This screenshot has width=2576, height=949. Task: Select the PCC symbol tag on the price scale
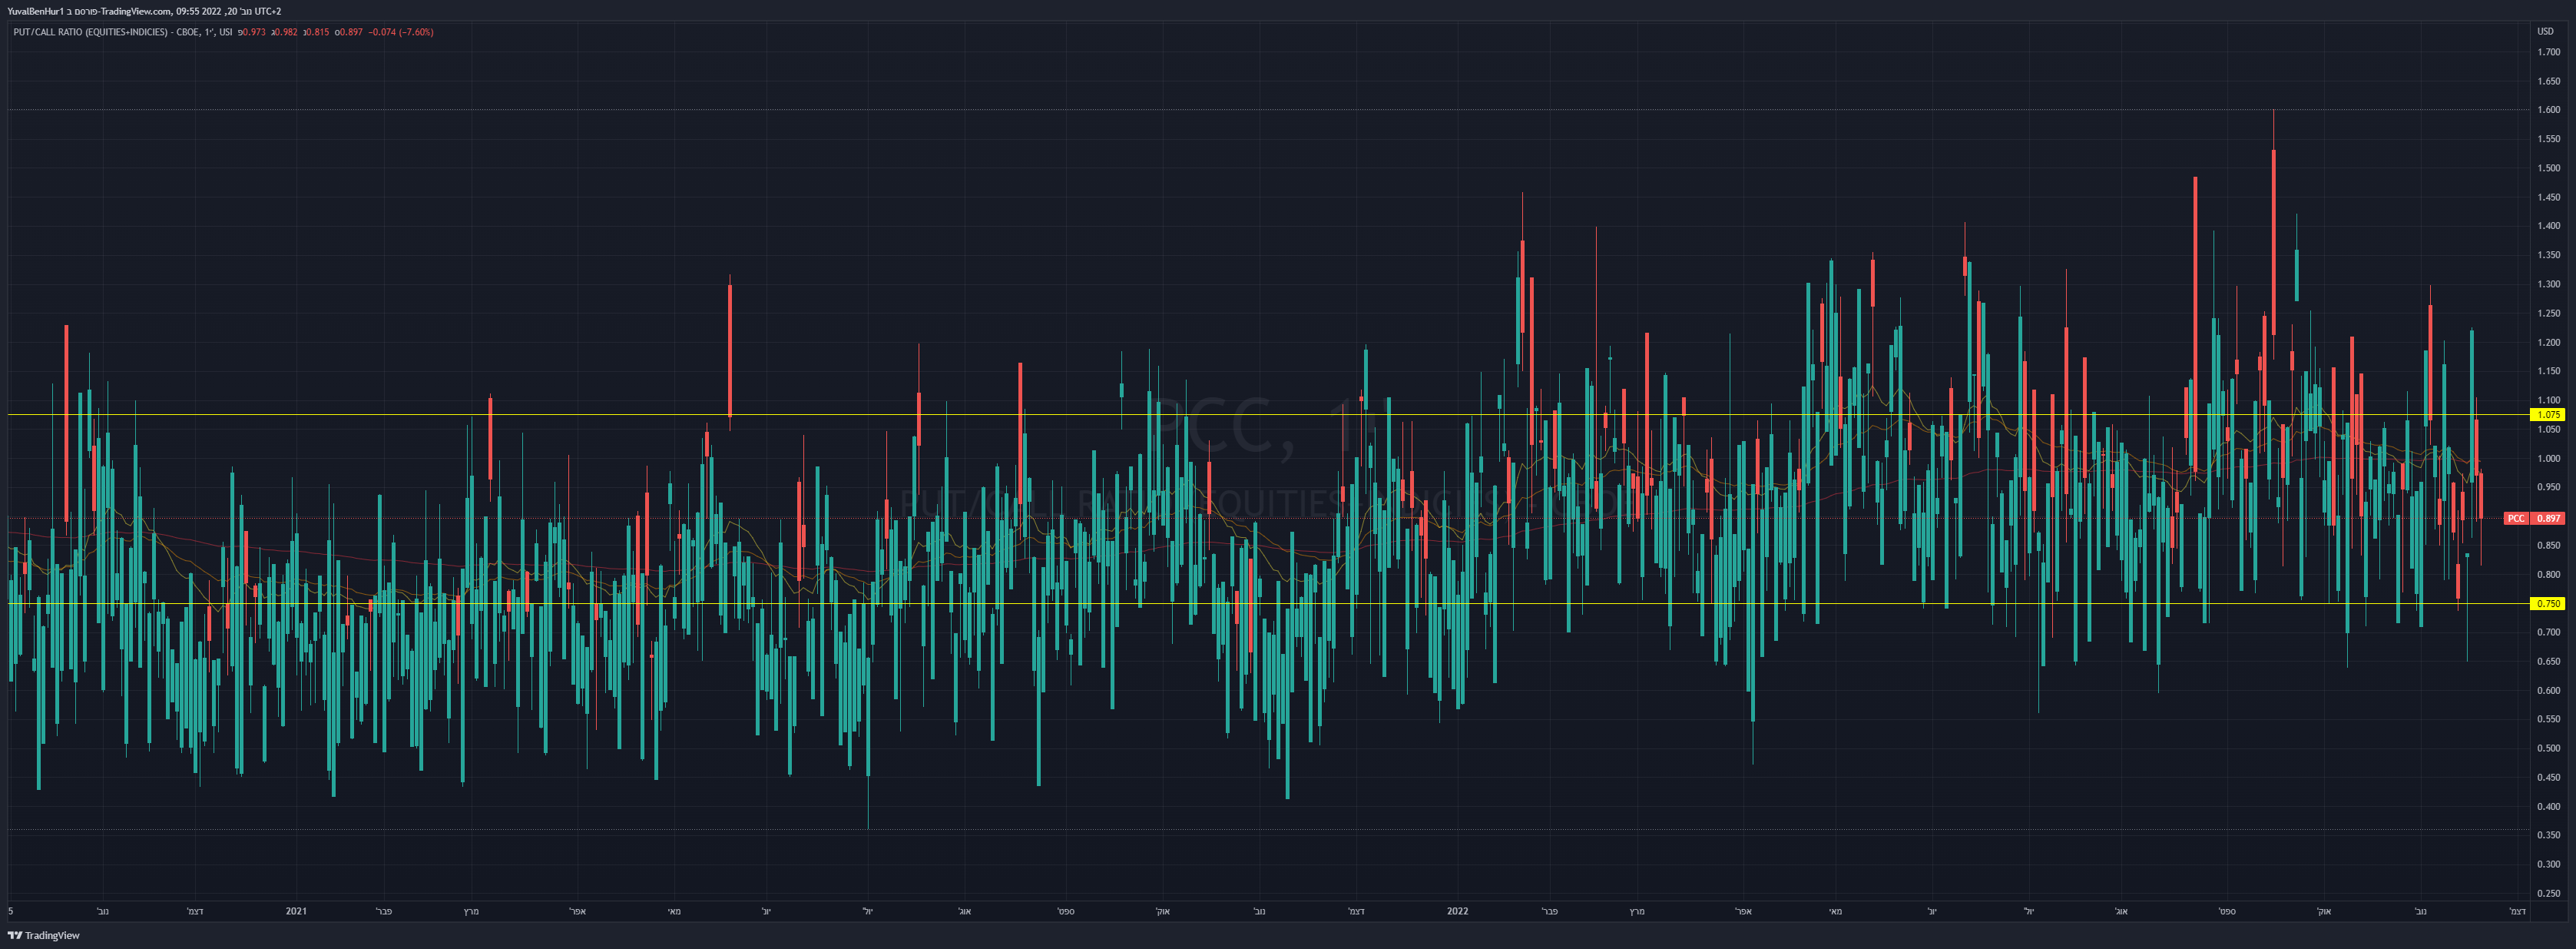click(2516, 519)
